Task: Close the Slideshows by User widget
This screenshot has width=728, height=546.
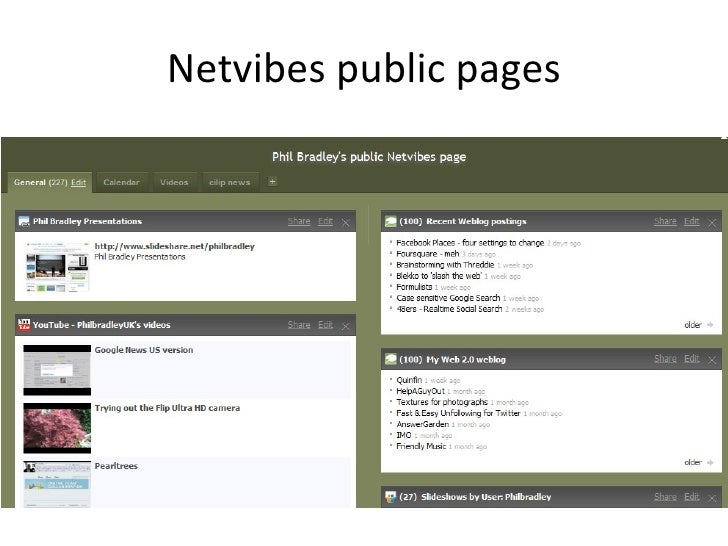Action: click(x=712, y=498)
